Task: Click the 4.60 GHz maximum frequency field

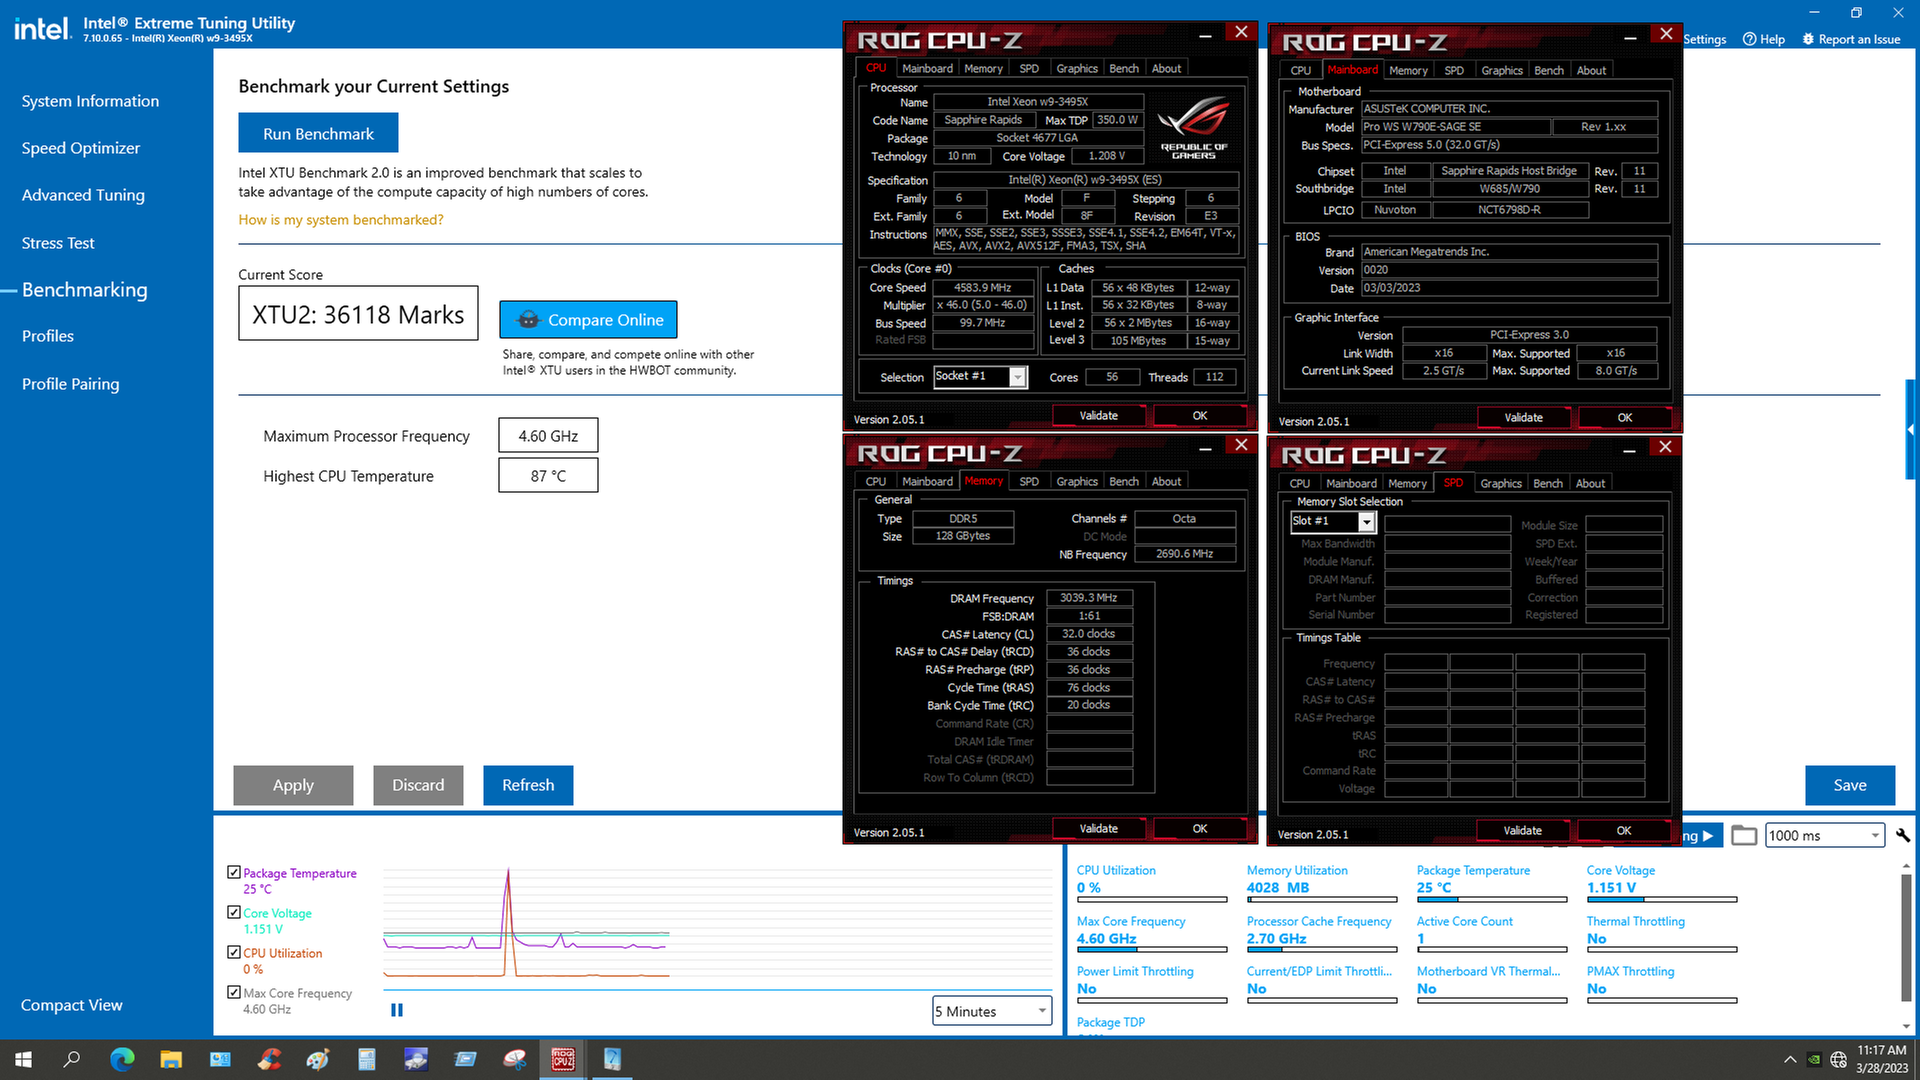Action: click(x=548, y=436)
